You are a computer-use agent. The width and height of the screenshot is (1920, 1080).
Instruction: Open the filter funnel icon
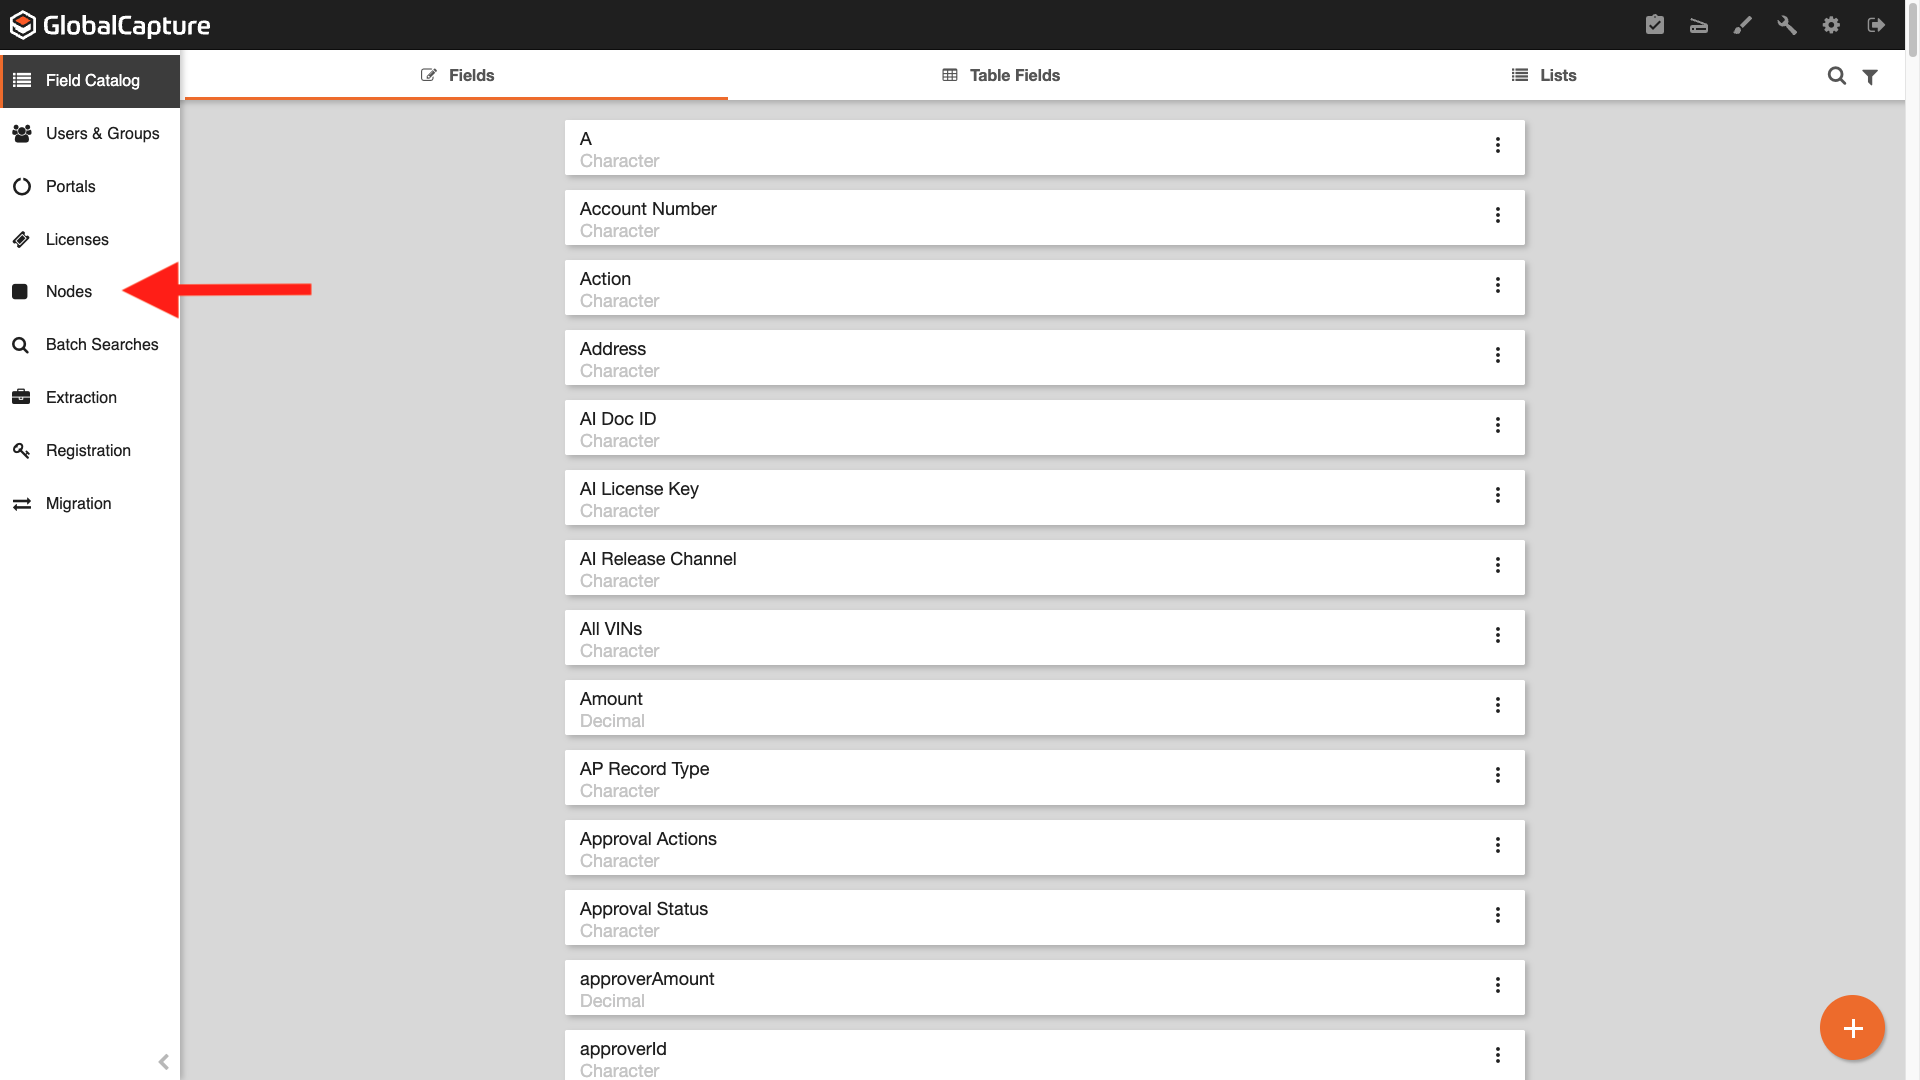pyautogui.click(x=1870, y=76)
